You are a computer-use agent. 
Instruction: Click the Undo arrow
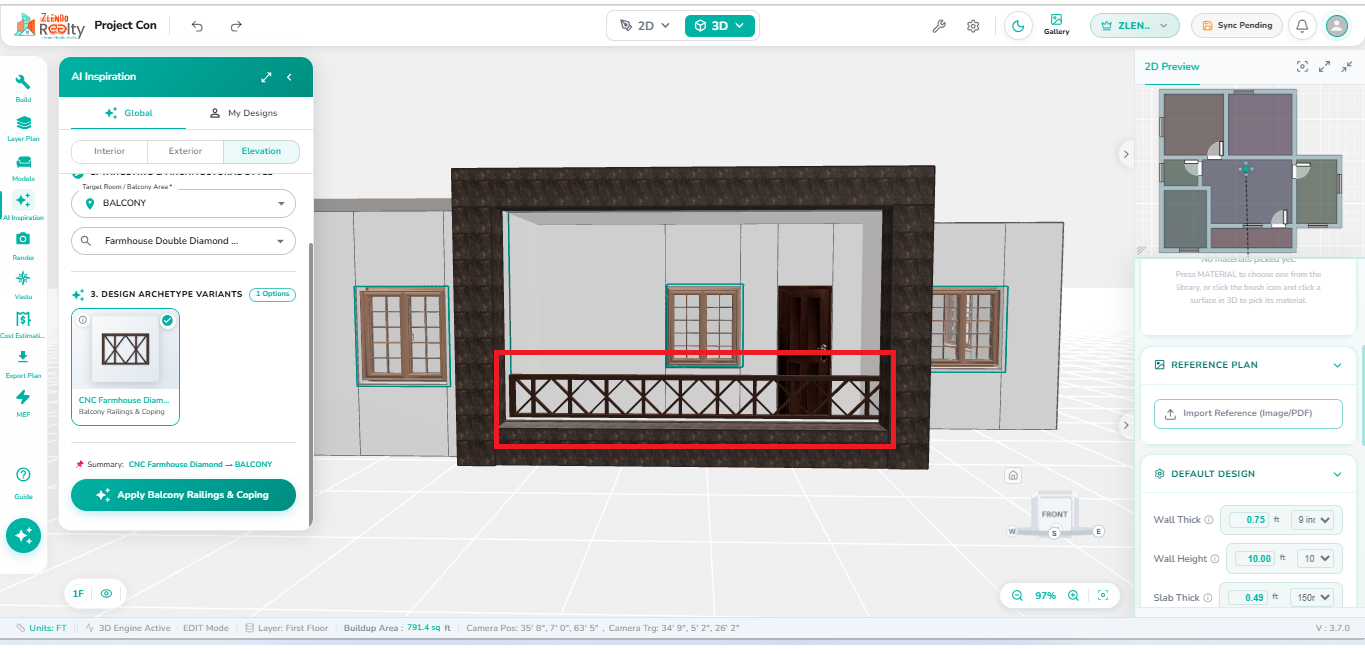pyautogui.click(x=197, y=26)
